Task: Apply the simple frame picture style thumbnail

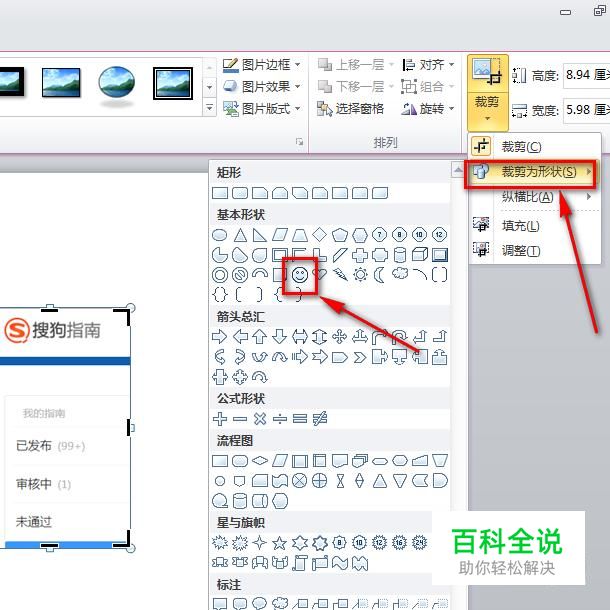Action: [61, 82]
